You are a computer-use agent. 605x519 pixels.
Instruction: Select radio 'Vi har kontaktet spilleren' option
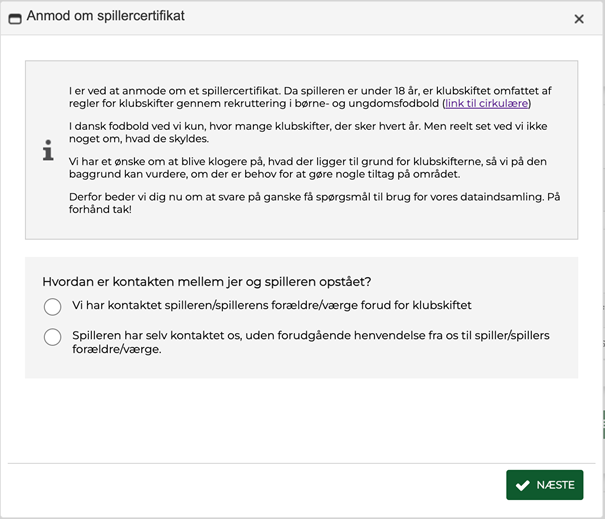(53, 306)
